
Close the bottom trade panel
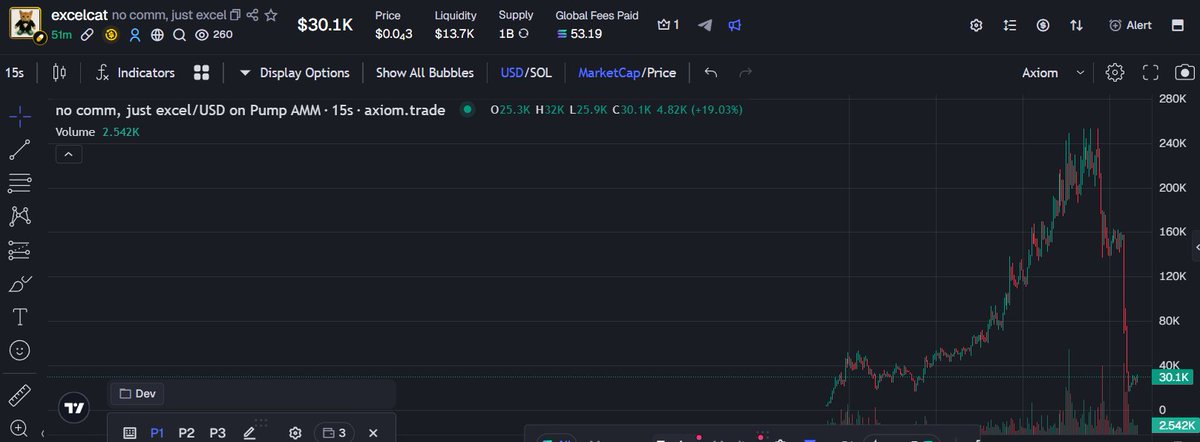373,433
